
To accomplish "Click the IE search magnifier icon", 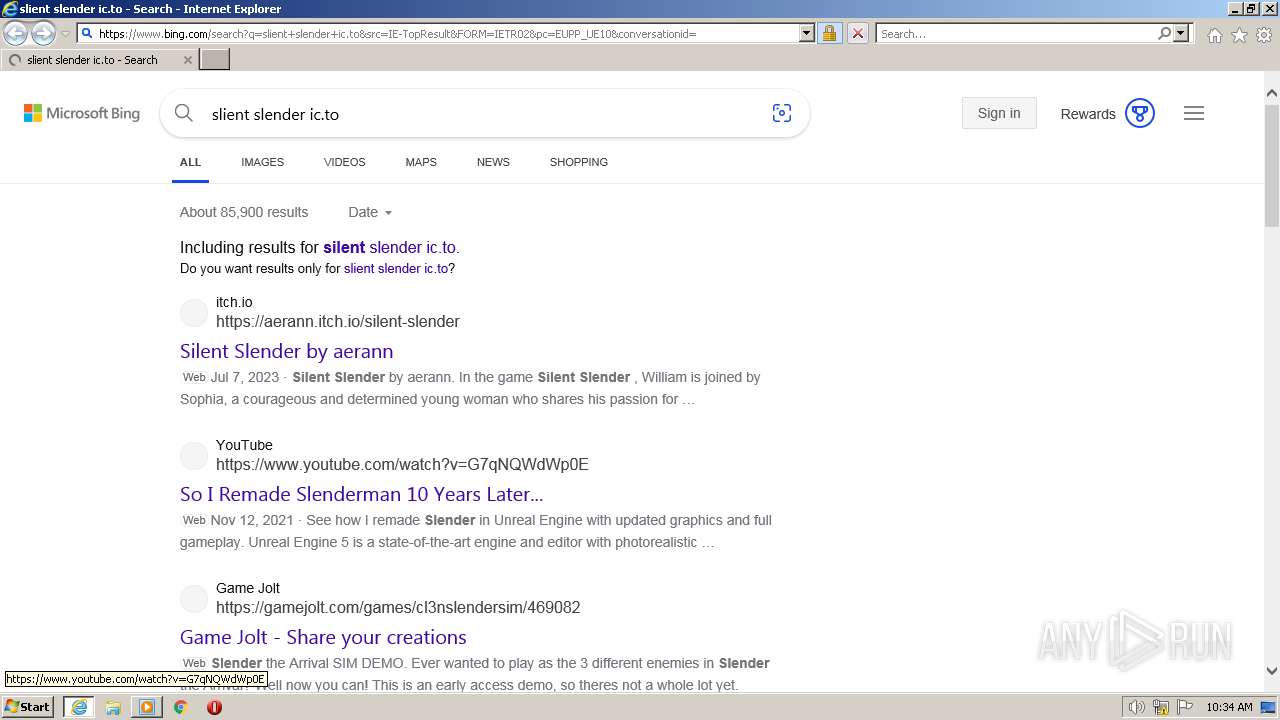I will tap(1164, 34).
